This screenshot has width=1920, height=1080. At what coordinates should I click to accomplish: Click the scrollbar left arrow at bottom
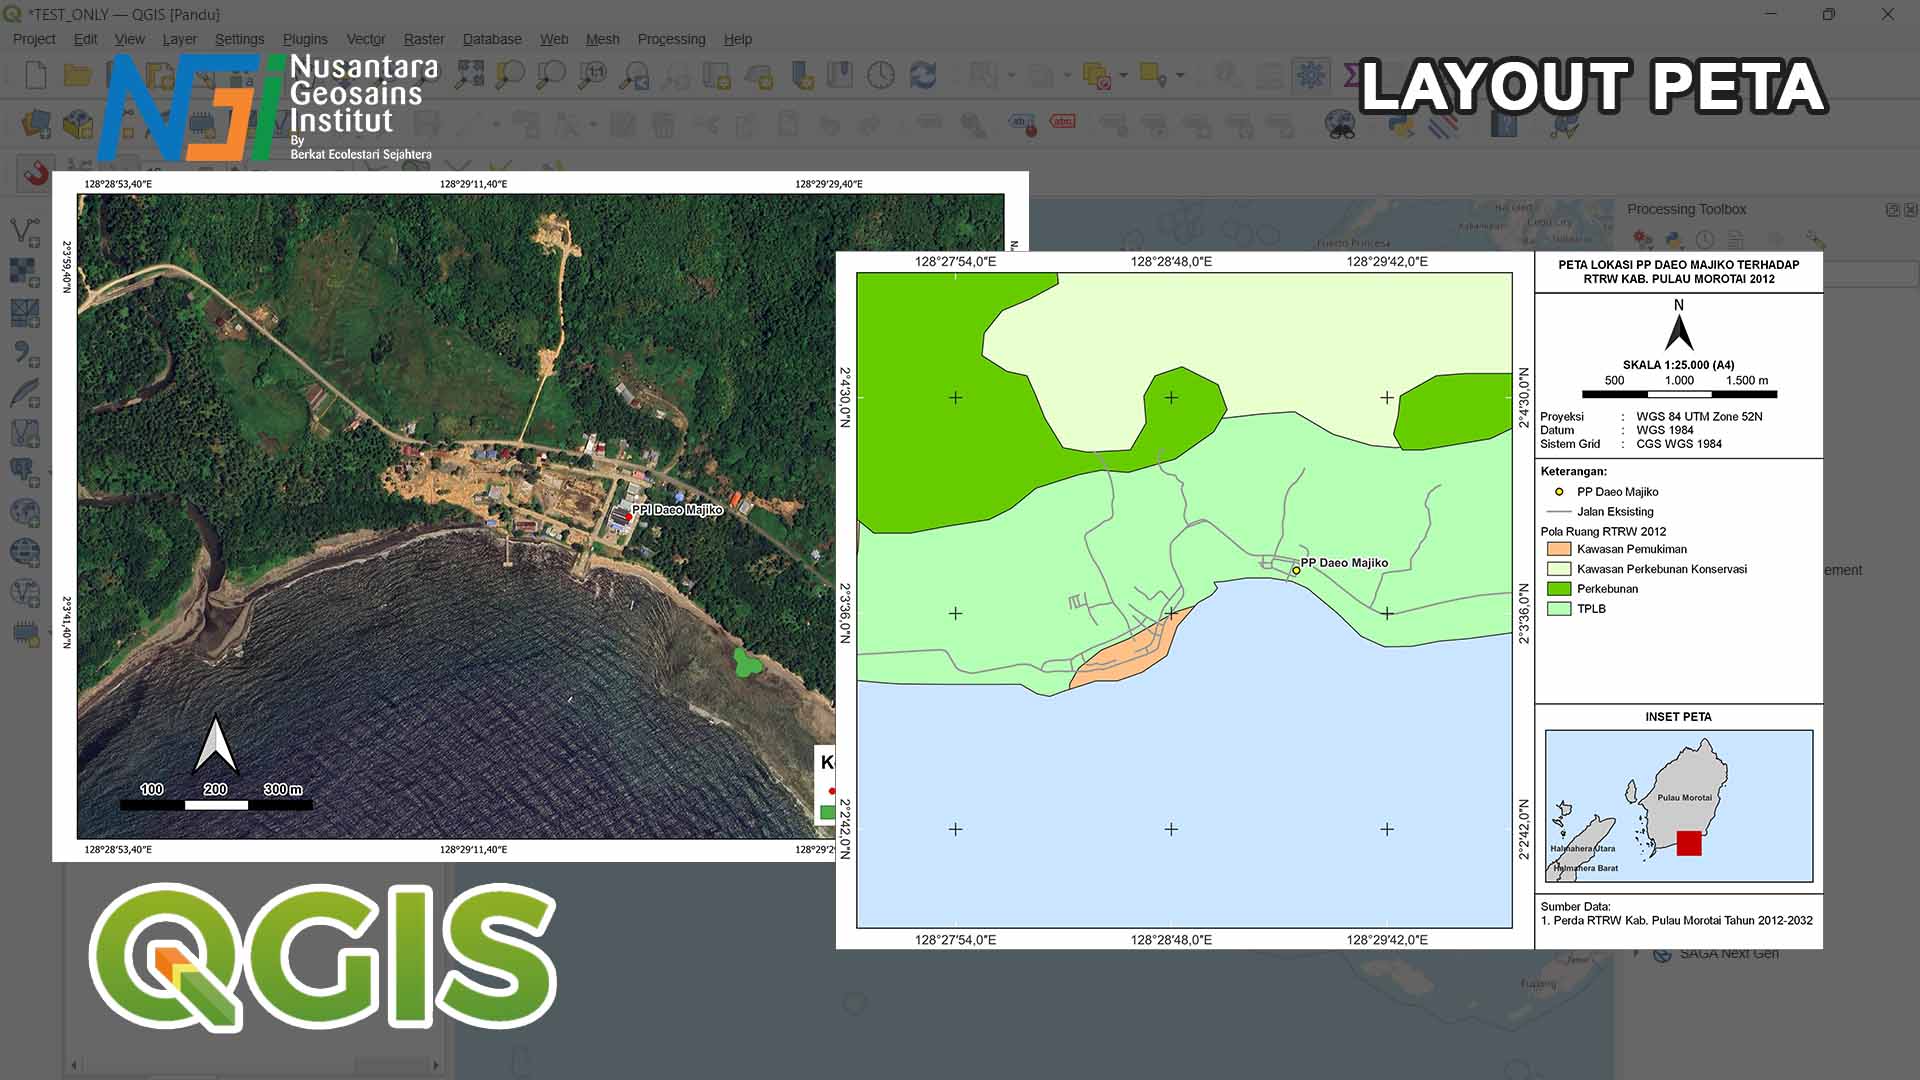click(x=74, y=1066)
